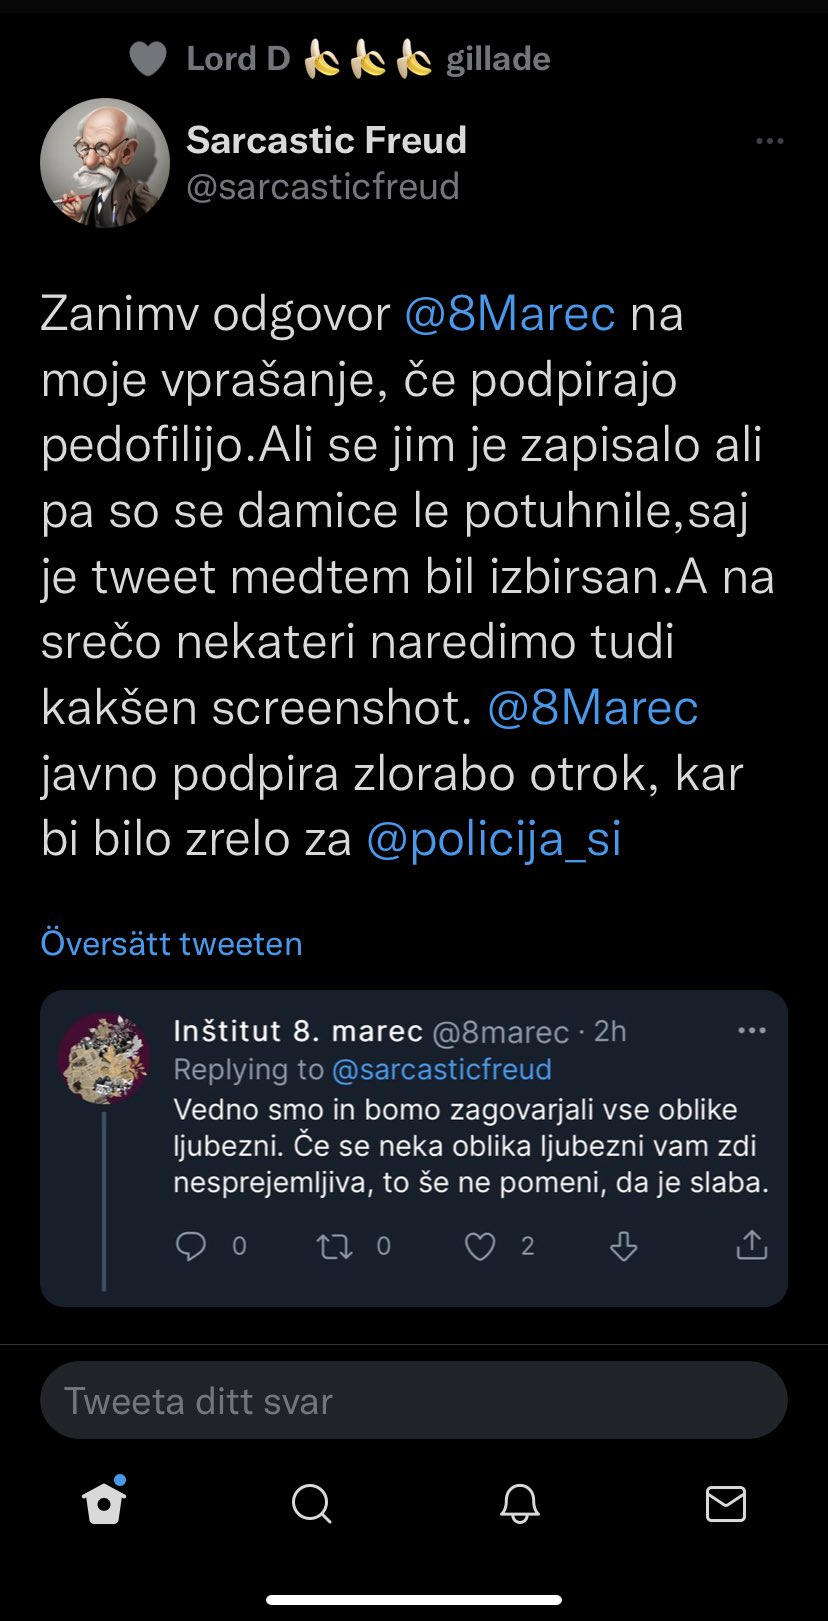This screenshot has height=1621, width=828.
Task: Open the @policija_si mention link
Action: tap(494, 839)
